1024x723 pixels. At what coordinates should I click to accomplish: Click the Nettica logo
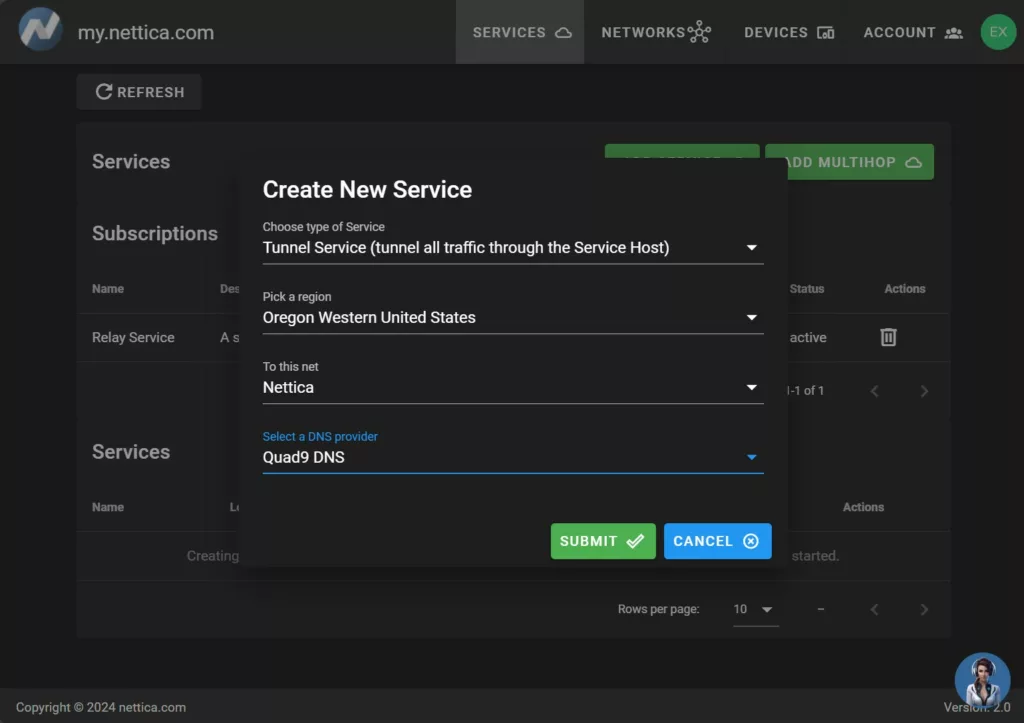38,30
